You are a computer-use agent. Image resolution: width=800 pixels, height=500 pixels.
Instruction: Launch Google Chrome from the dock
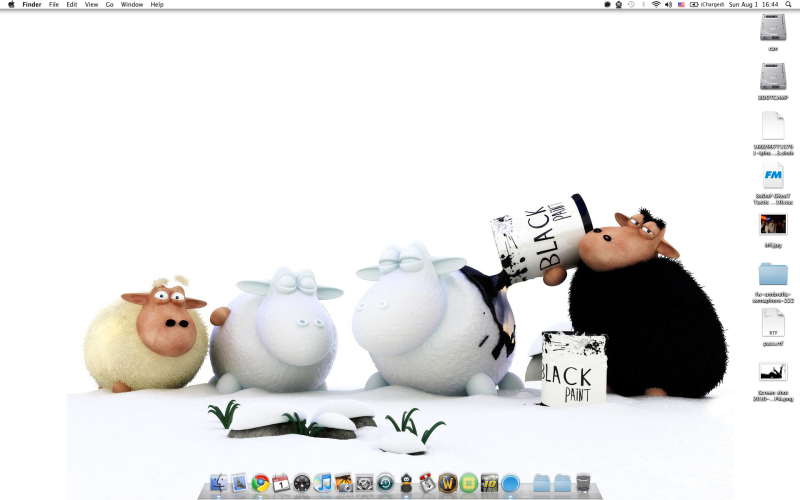point(260,484)
